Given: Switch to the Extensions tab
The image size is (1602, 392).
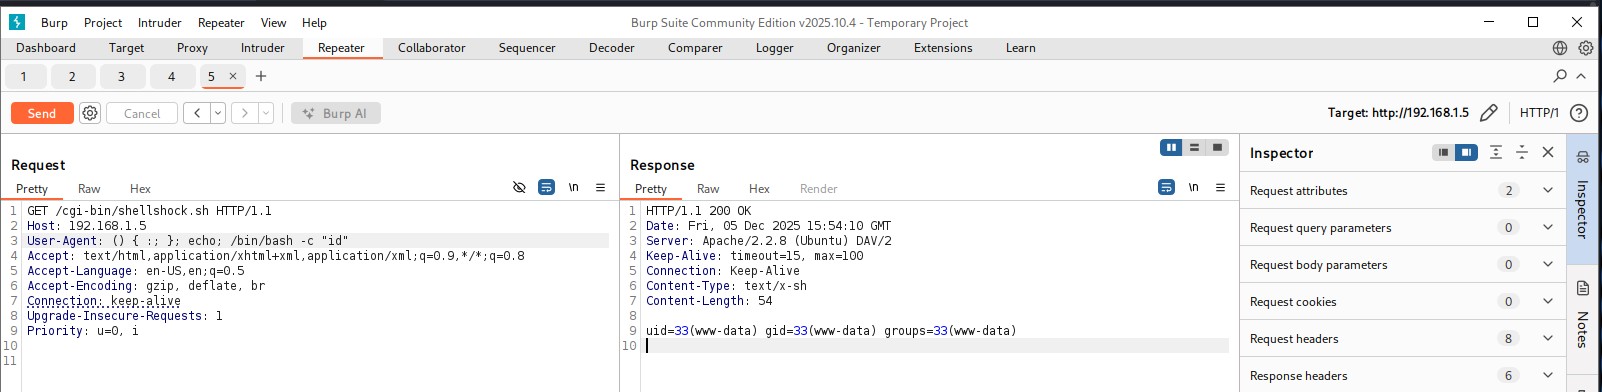Looking at the screenshot, I should point(943,48).
